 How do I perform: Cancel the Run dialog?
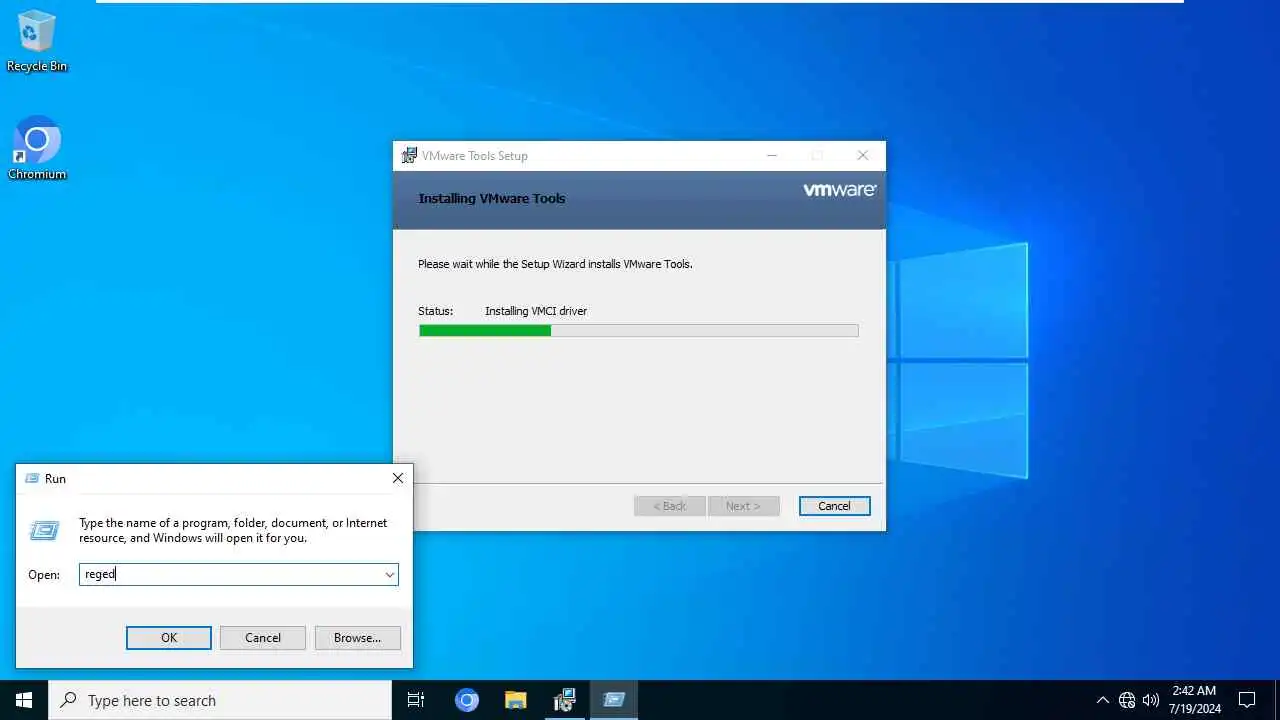tap(263, 638)
